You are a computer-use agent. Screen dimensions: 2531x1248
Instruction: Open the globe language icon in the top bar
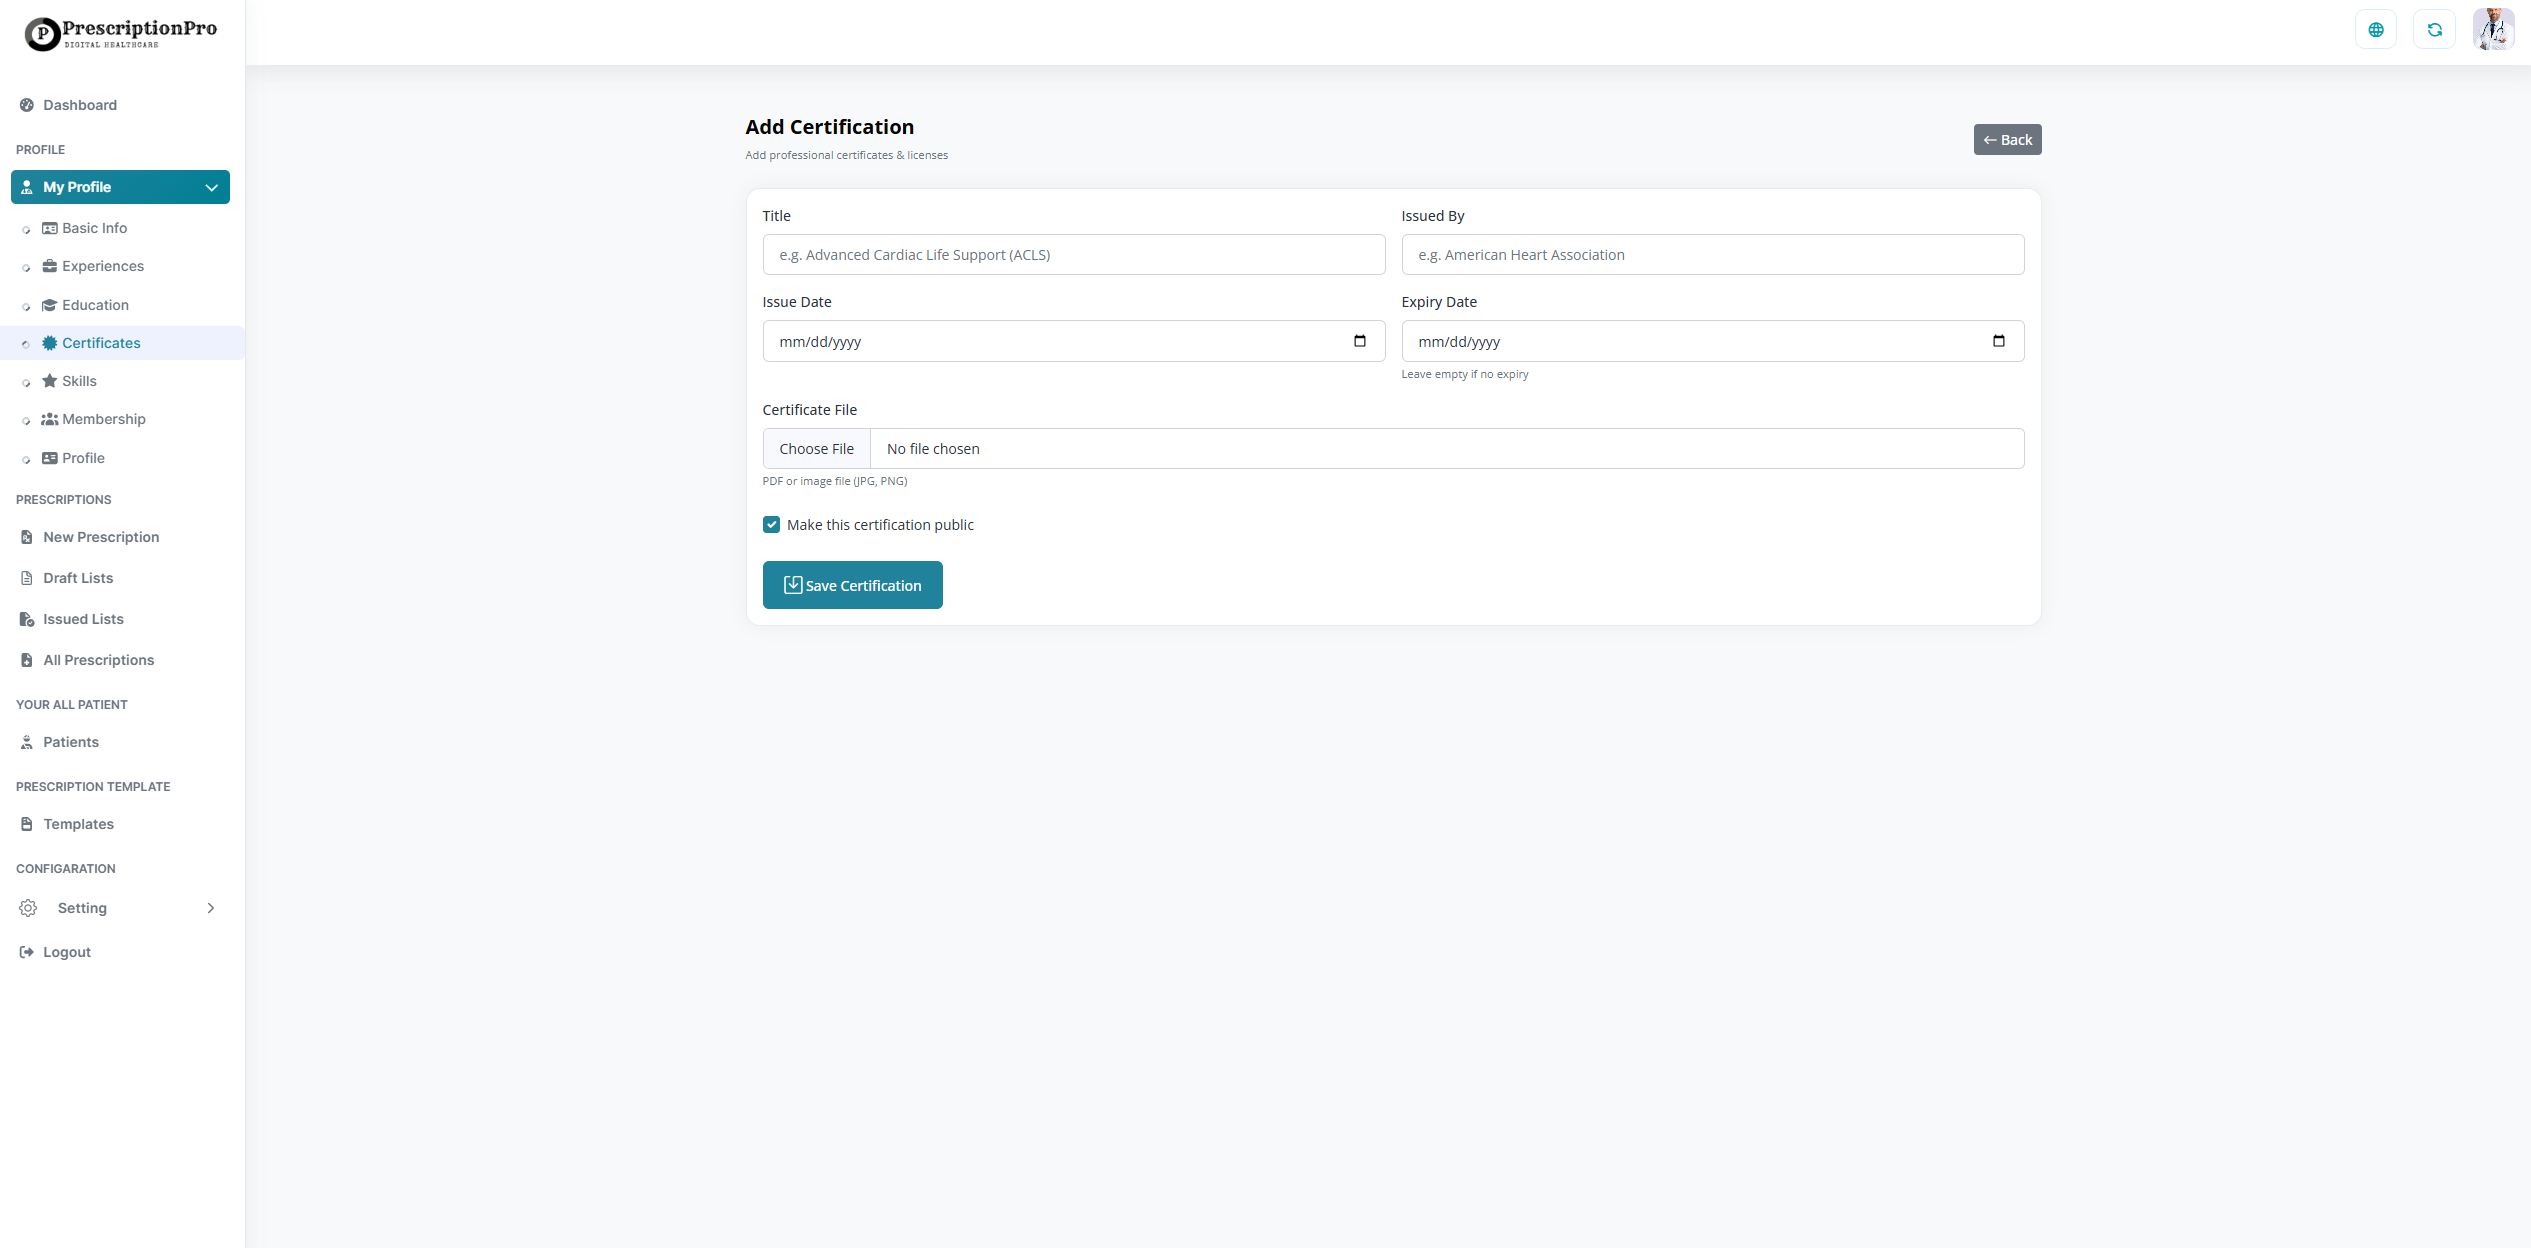click(2376, 29)
